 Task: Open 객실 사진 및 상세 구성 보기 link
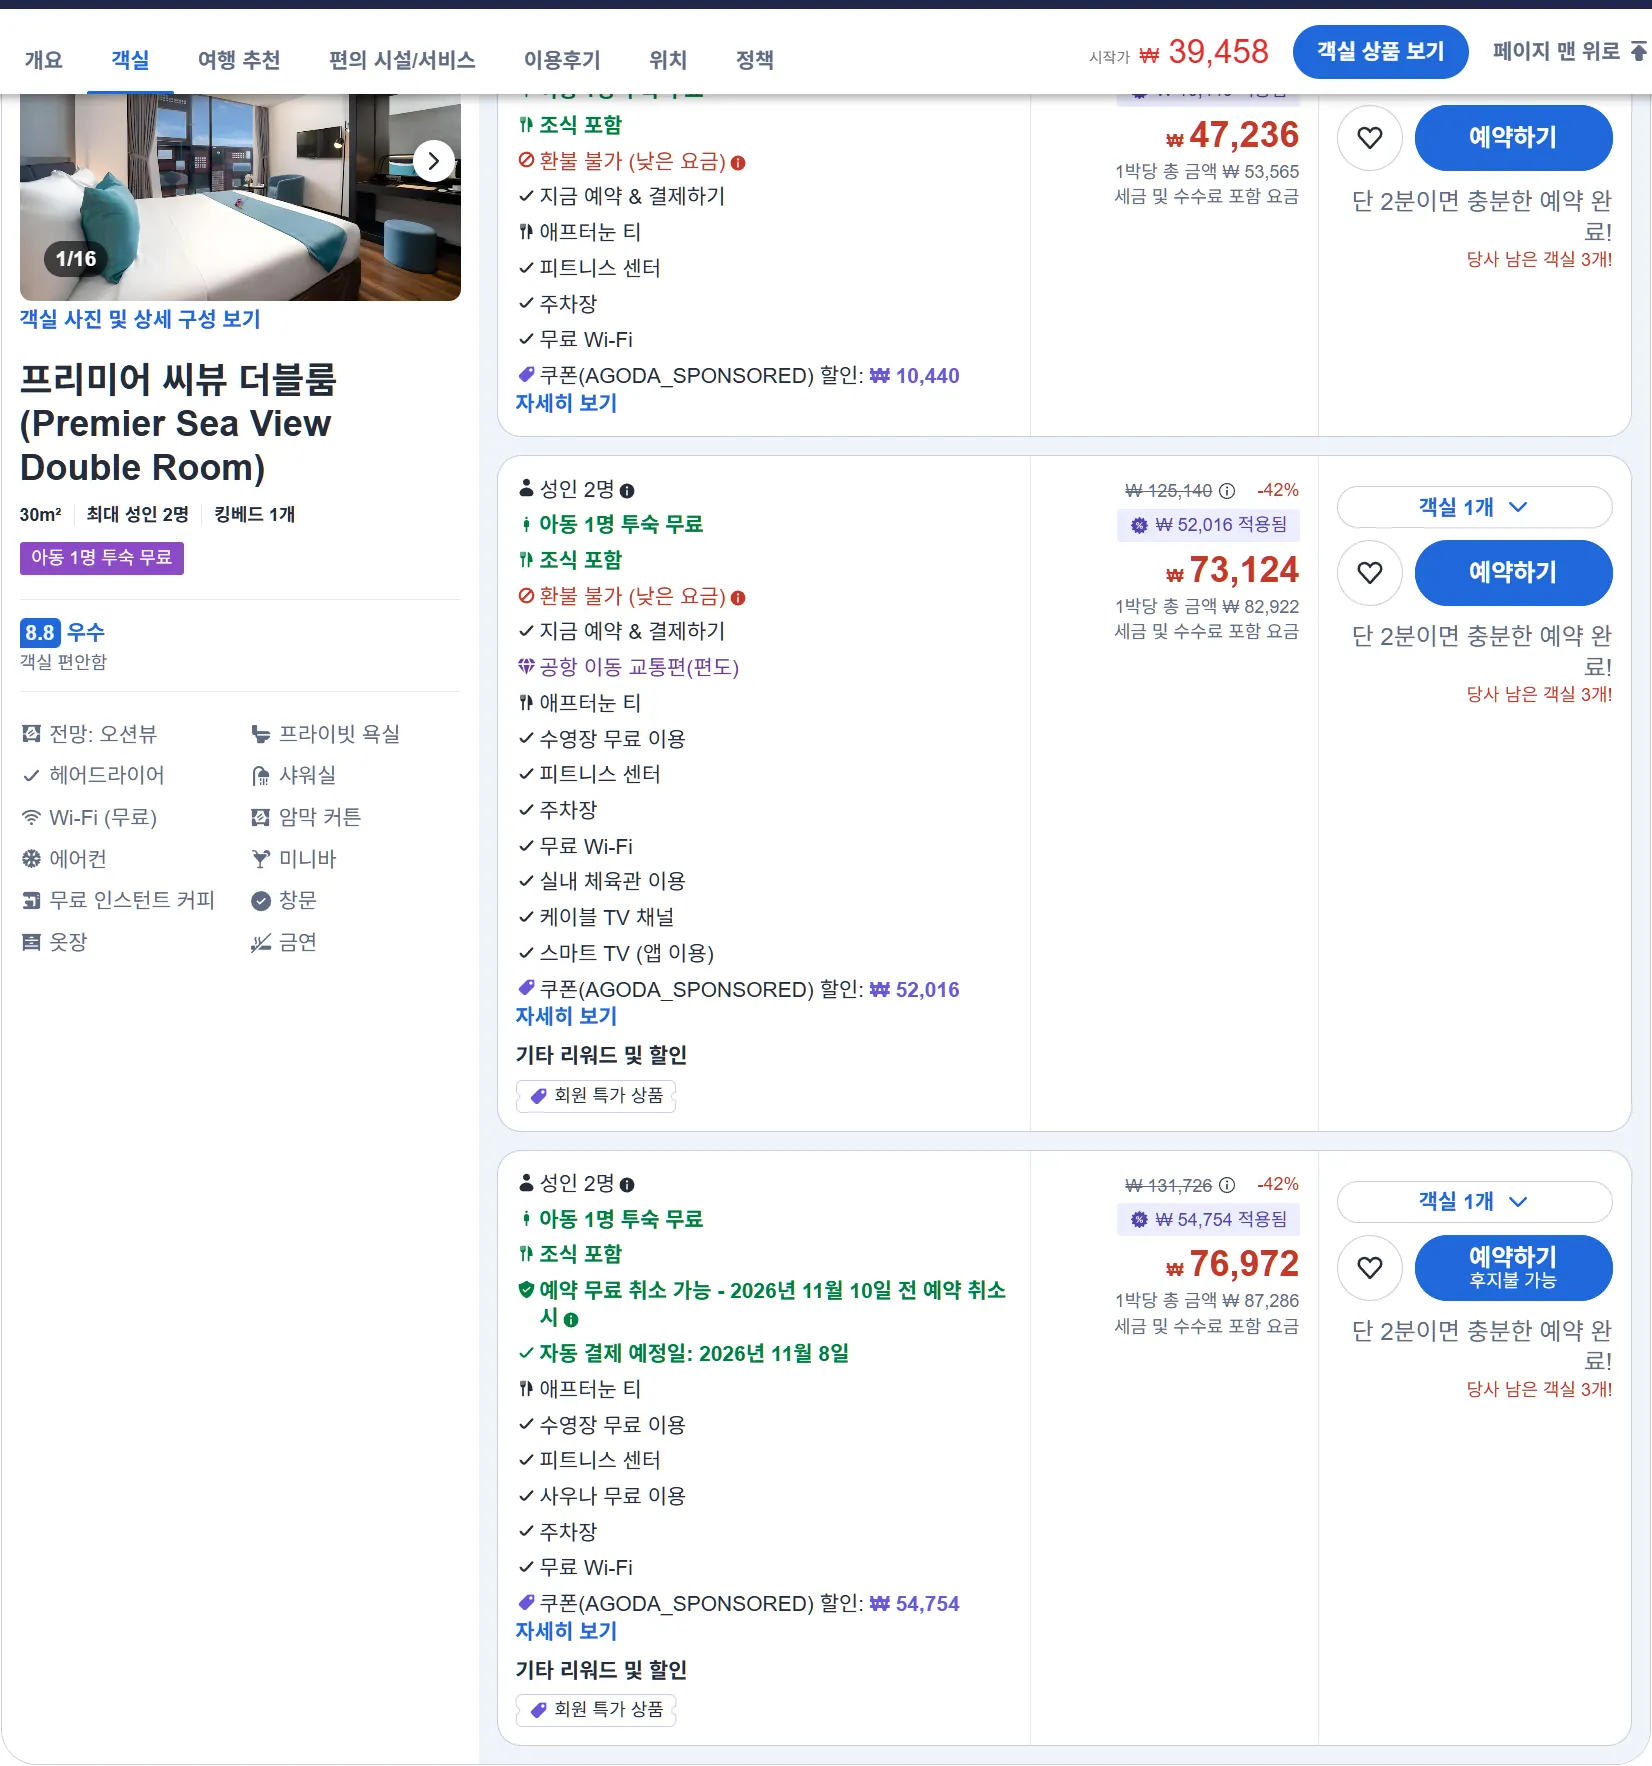pyautogui.click(x=140, y=319)
